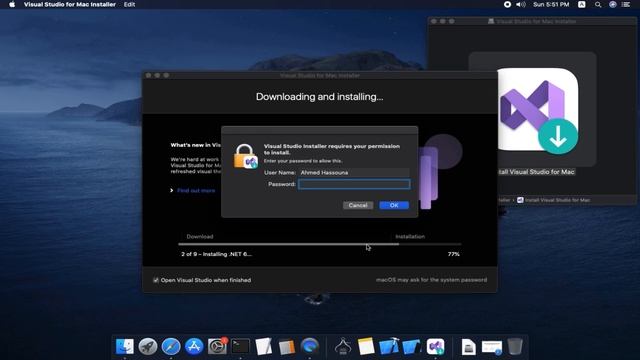The height and width of the screenshot is (360, 640).
Task: Open Finder from the dock
Action: [124, 347]
